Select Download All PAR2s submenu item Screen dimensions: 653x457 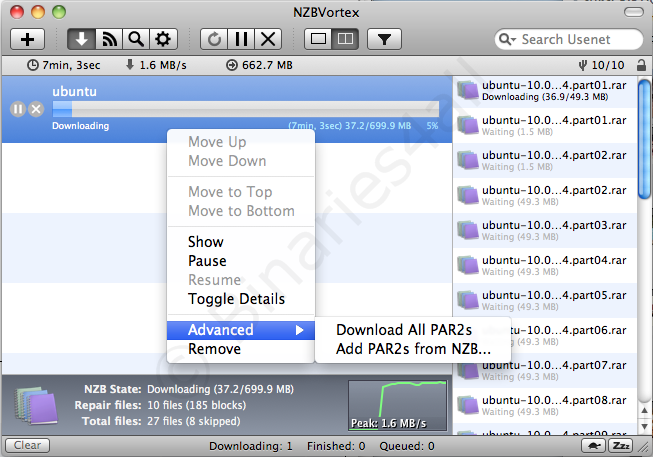[x=413, y=330]
